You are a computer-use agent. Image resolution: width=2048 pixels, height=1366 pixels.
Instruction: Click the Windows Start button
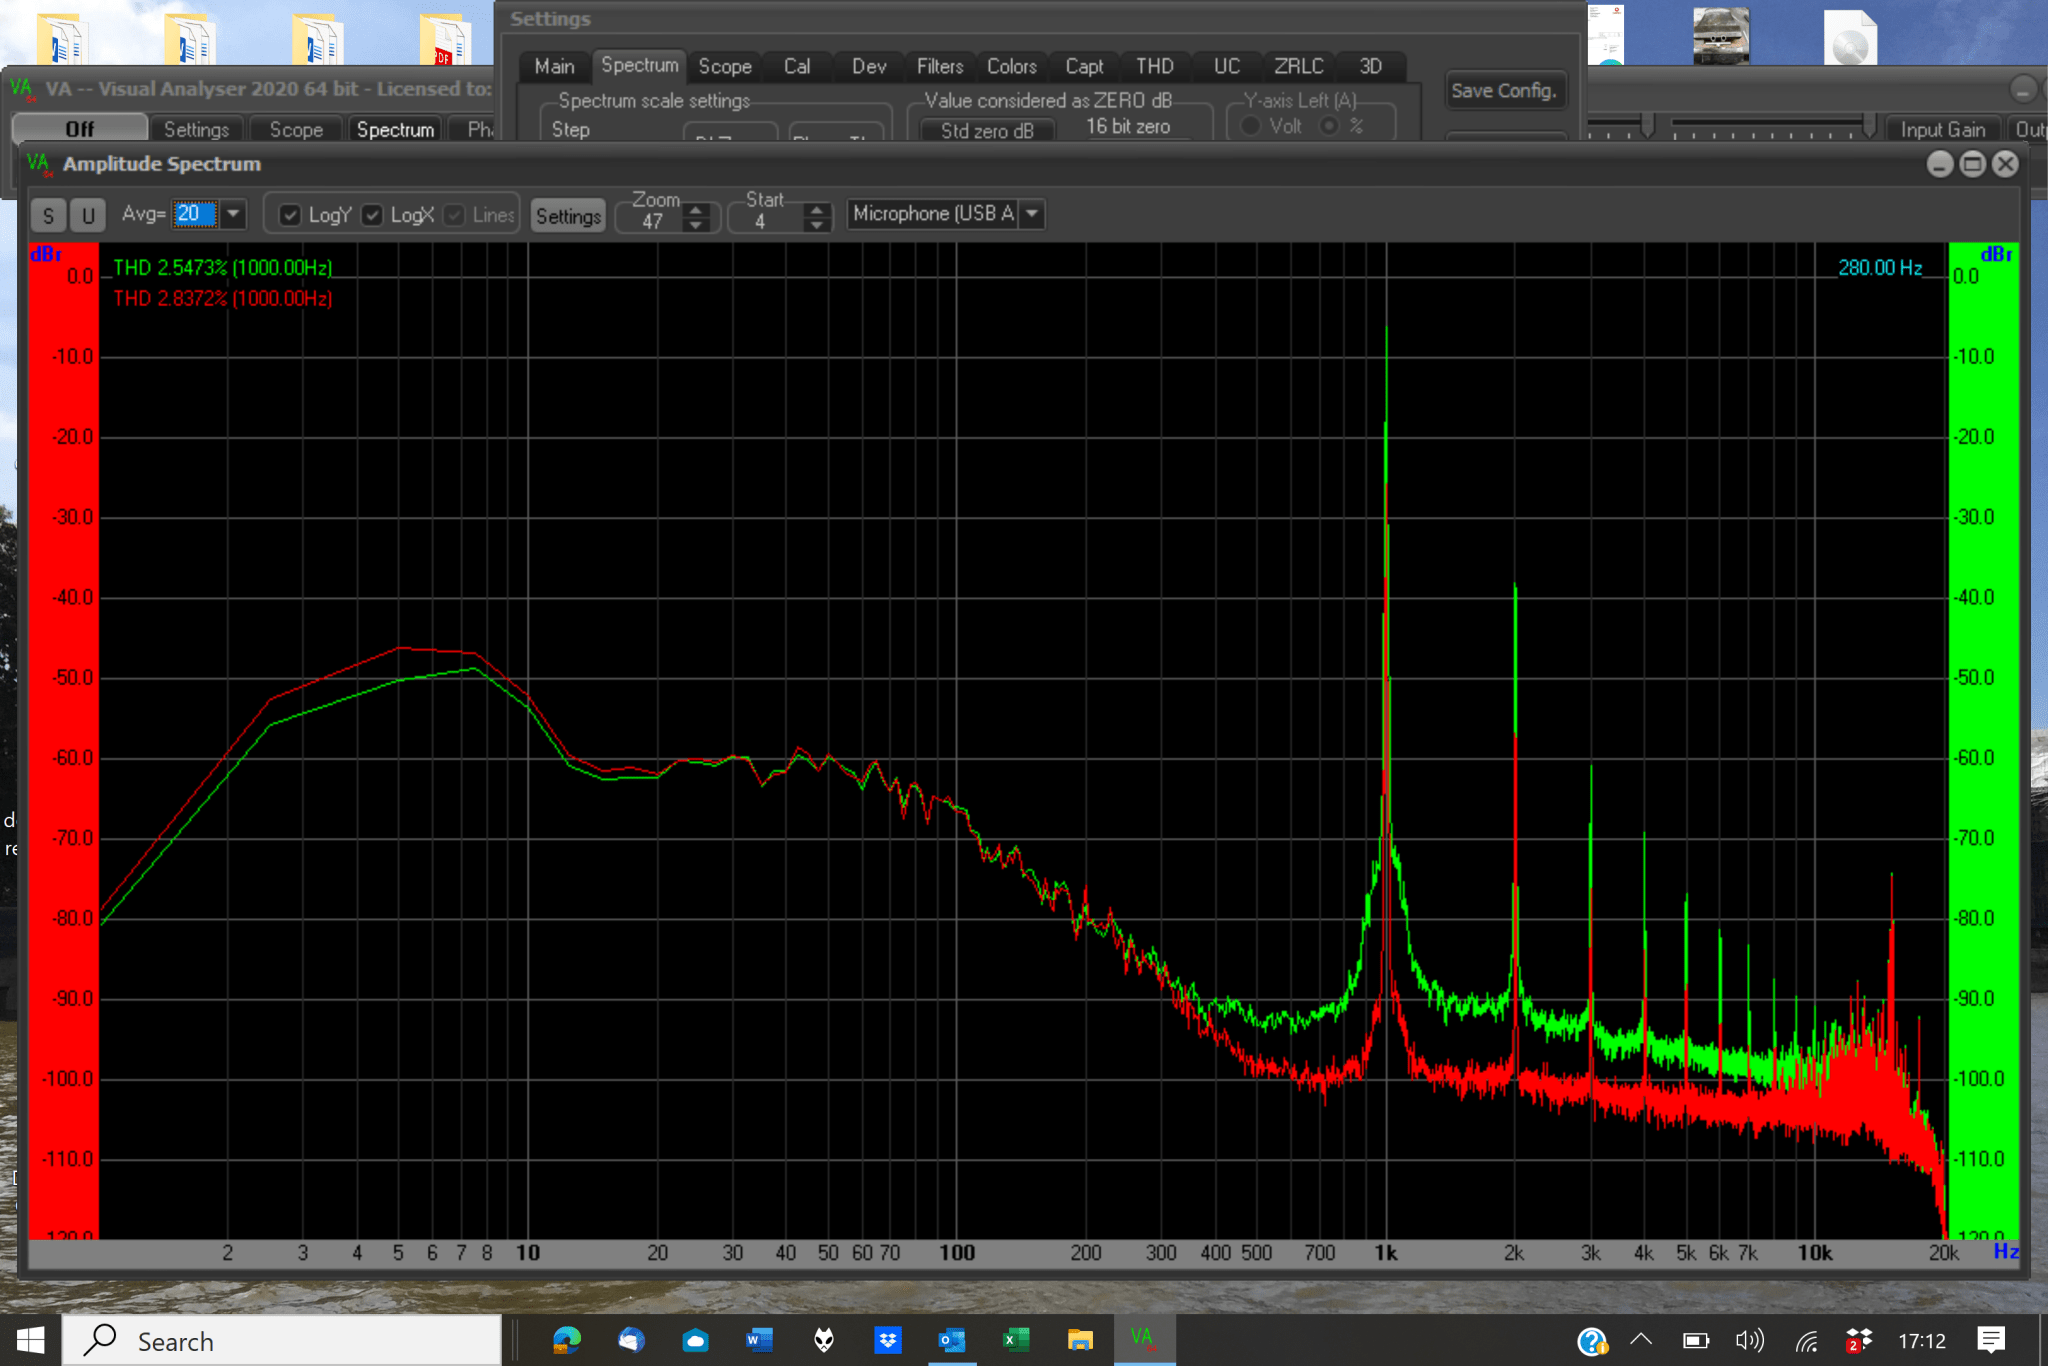(x=30, y=1341)
